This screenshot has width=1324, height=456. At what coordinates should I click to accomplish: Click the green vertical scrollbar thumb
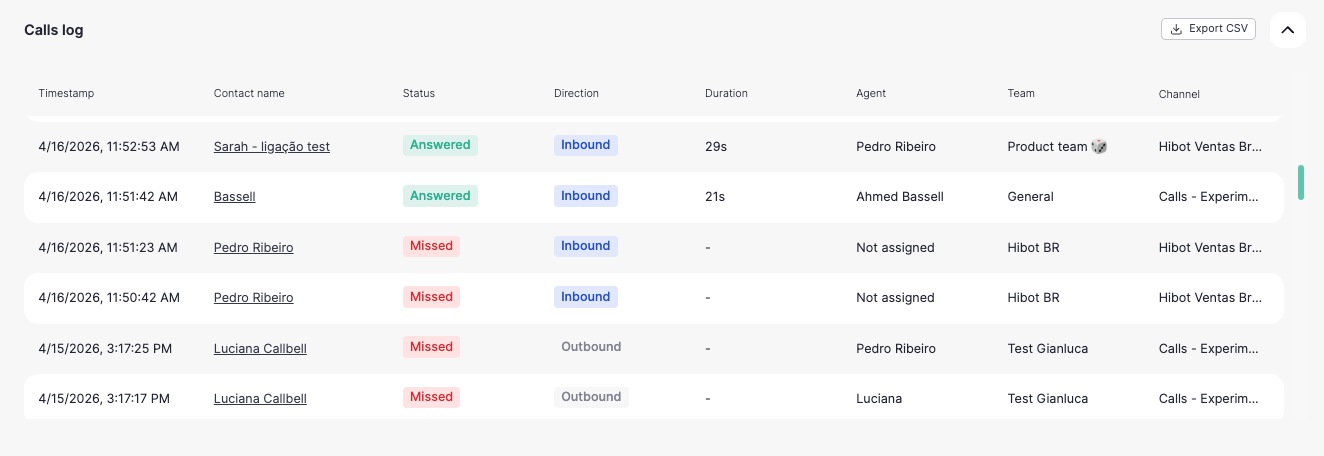1301,182
